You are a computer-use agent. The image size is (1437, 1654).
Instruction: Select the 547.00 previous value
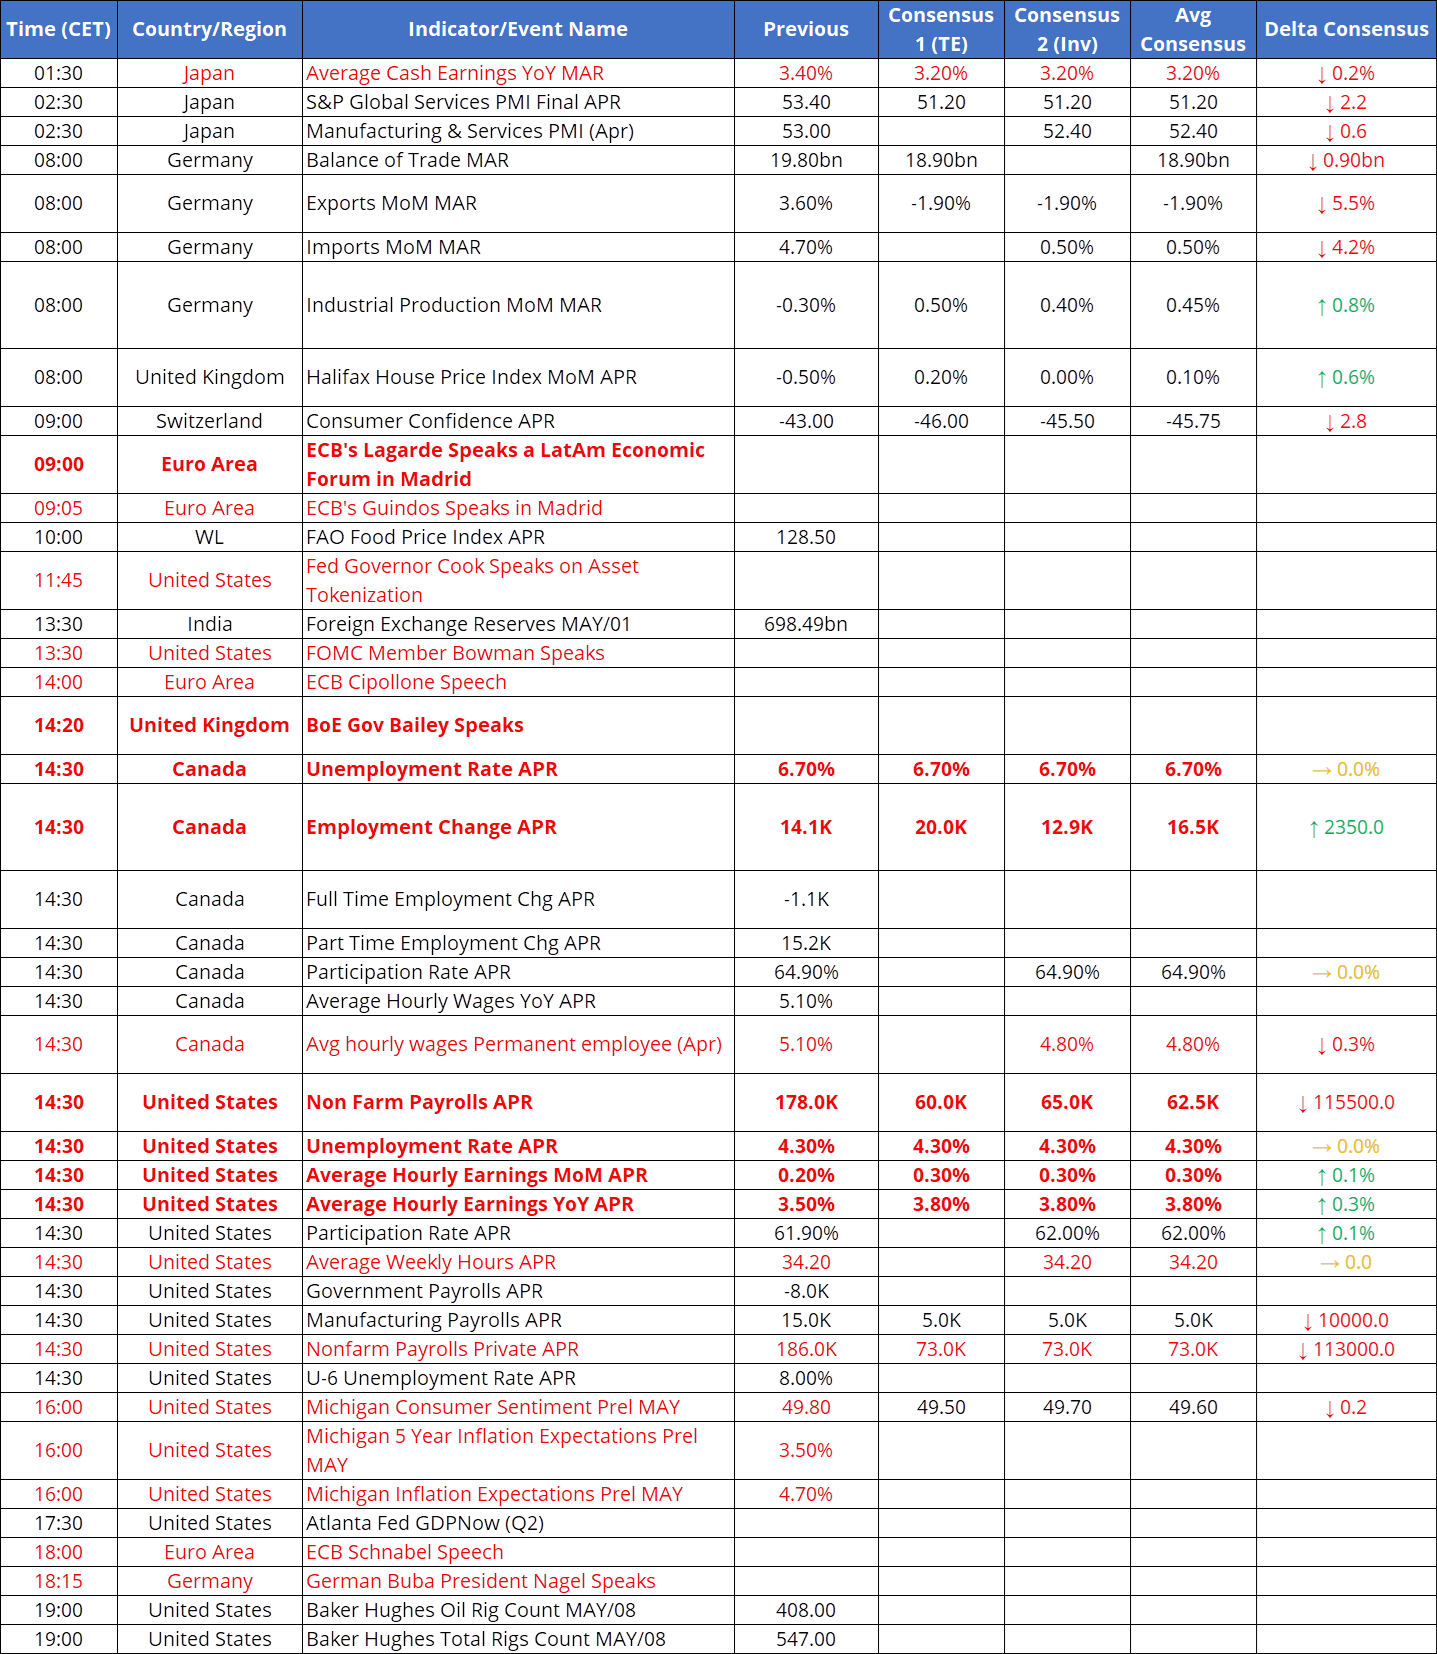click(806, 1639)
